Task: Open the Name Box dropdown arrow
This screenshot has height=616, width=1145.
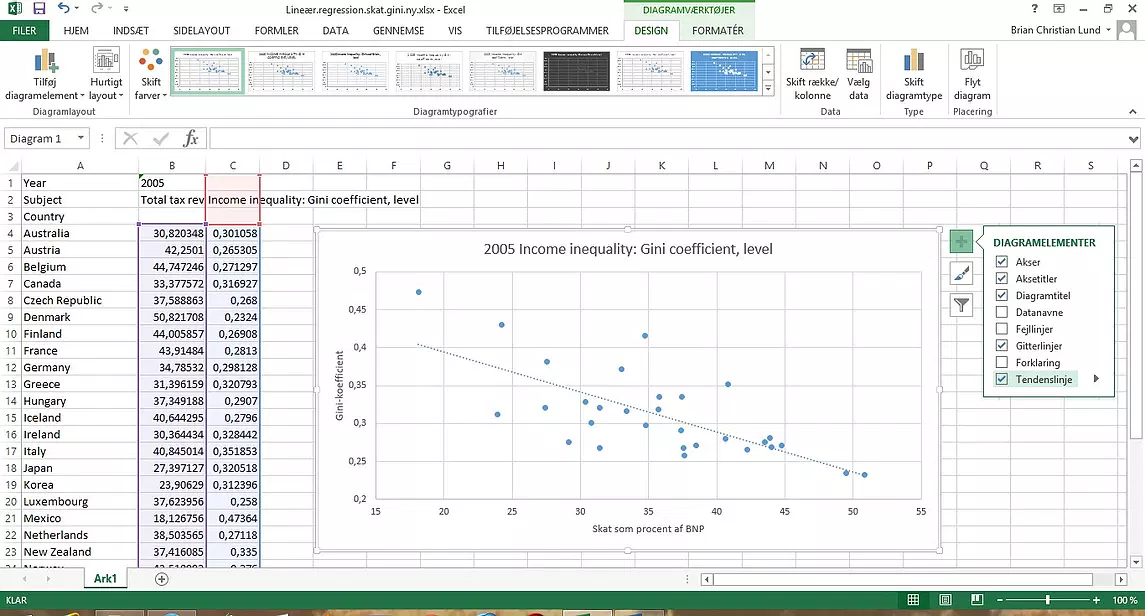Action: coord(80,138)
